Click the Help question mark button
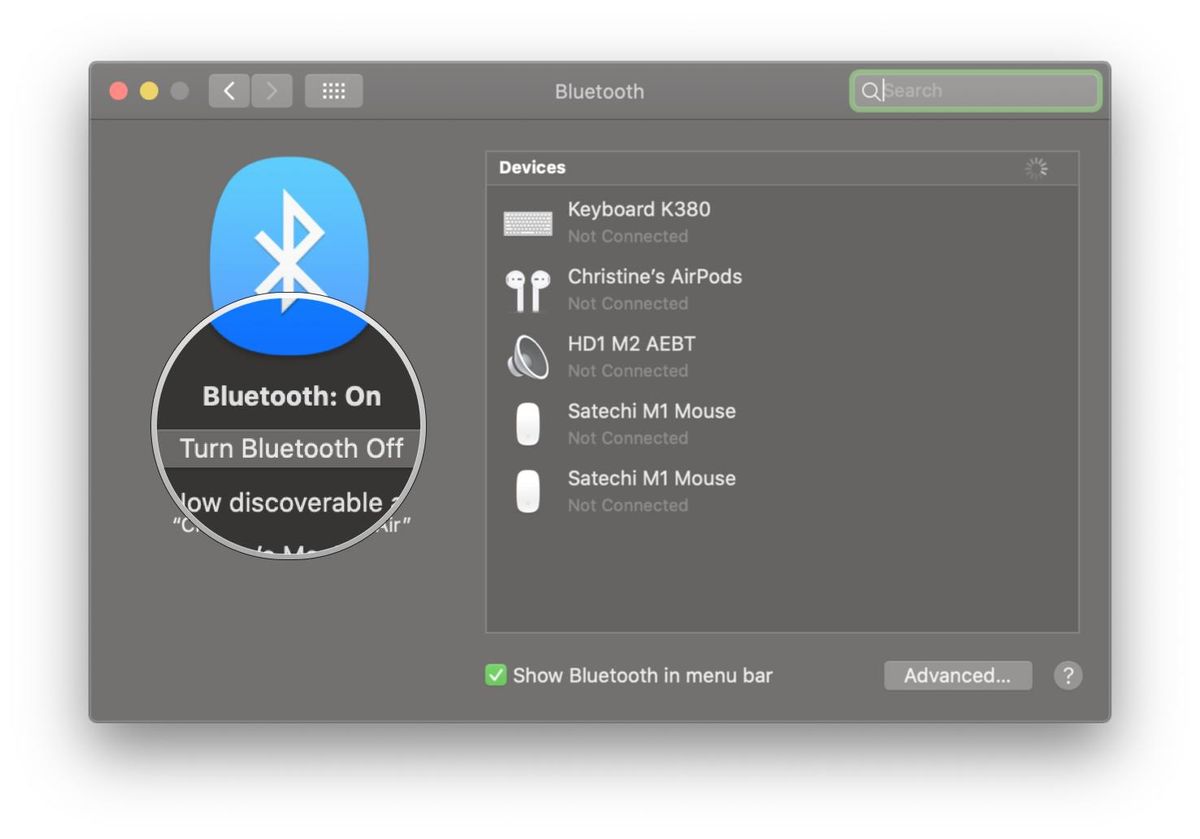The image size is (1200, 839). (x=1067, y=675)
